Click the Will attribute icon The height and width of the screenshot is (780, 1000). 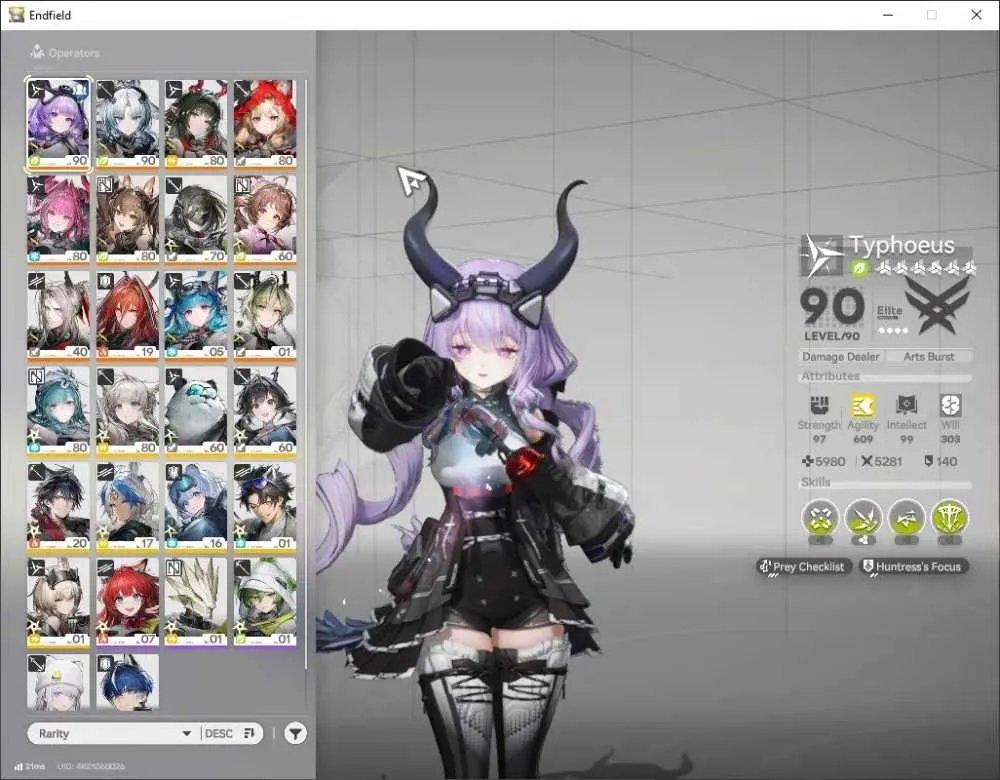(950, 406)
